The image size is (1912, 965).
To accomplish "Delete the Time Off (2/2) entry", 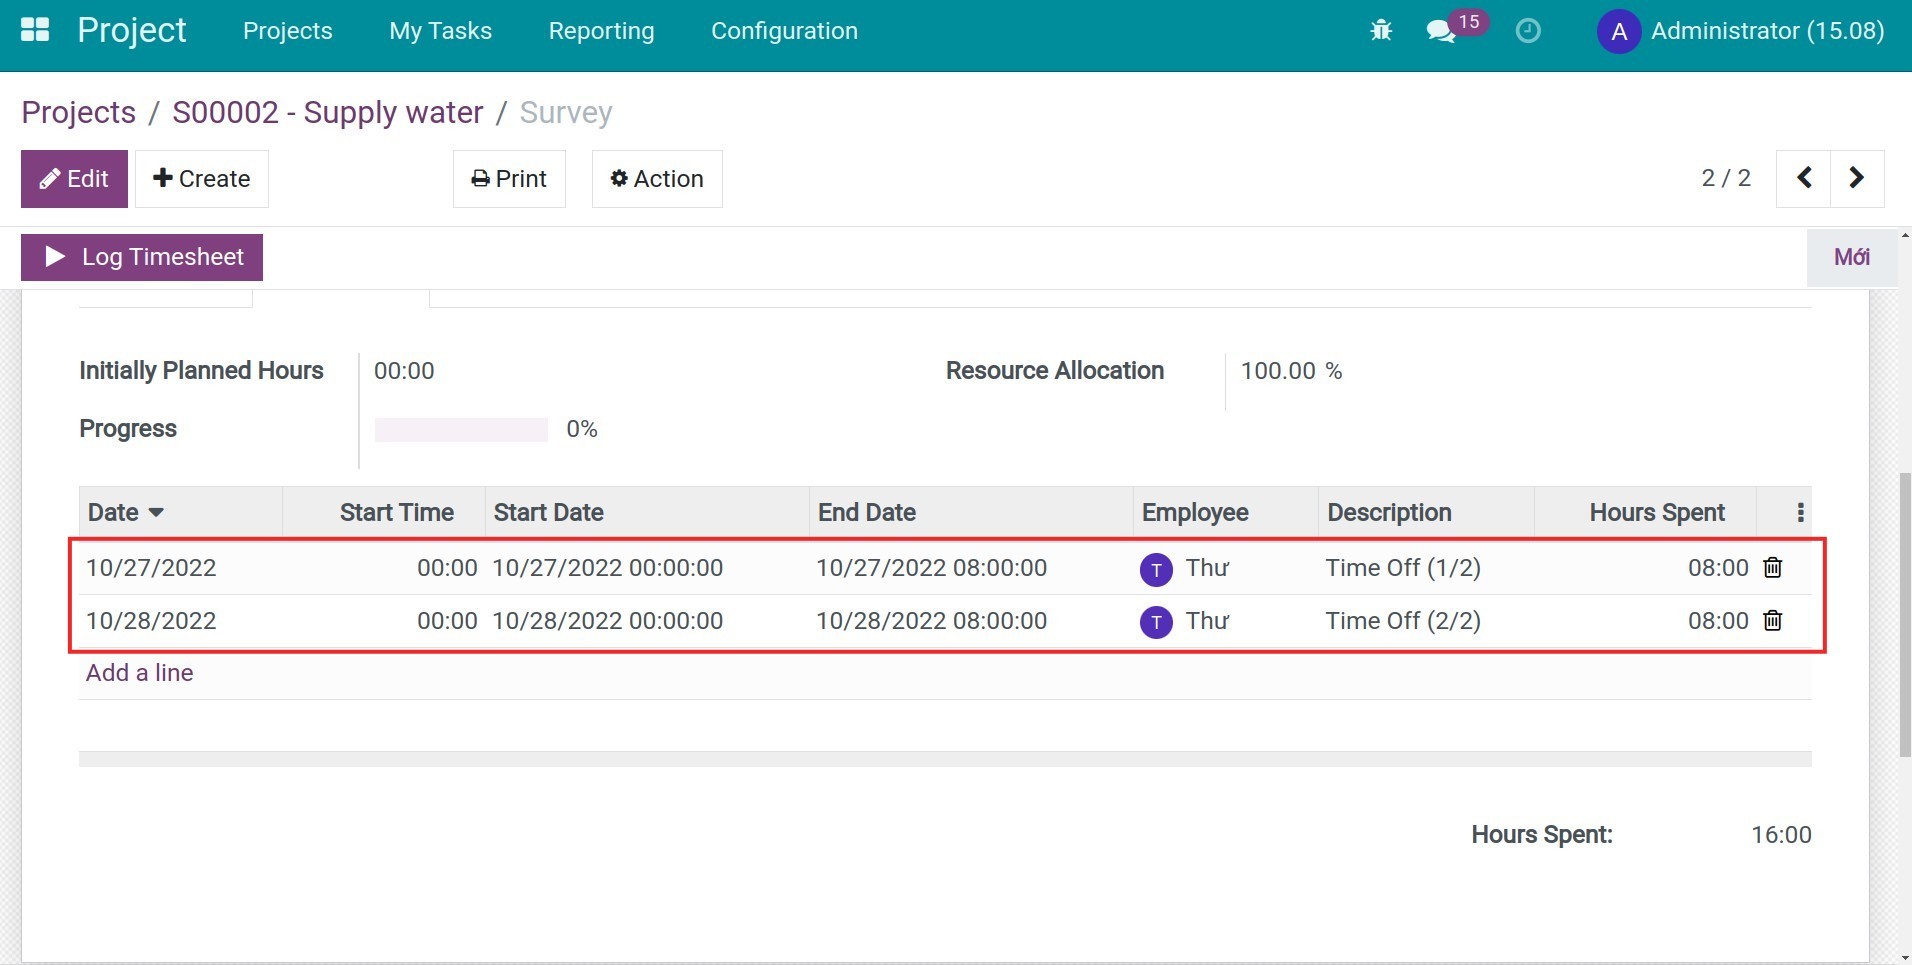I will pyautogui.click(x=1772, y=620).
